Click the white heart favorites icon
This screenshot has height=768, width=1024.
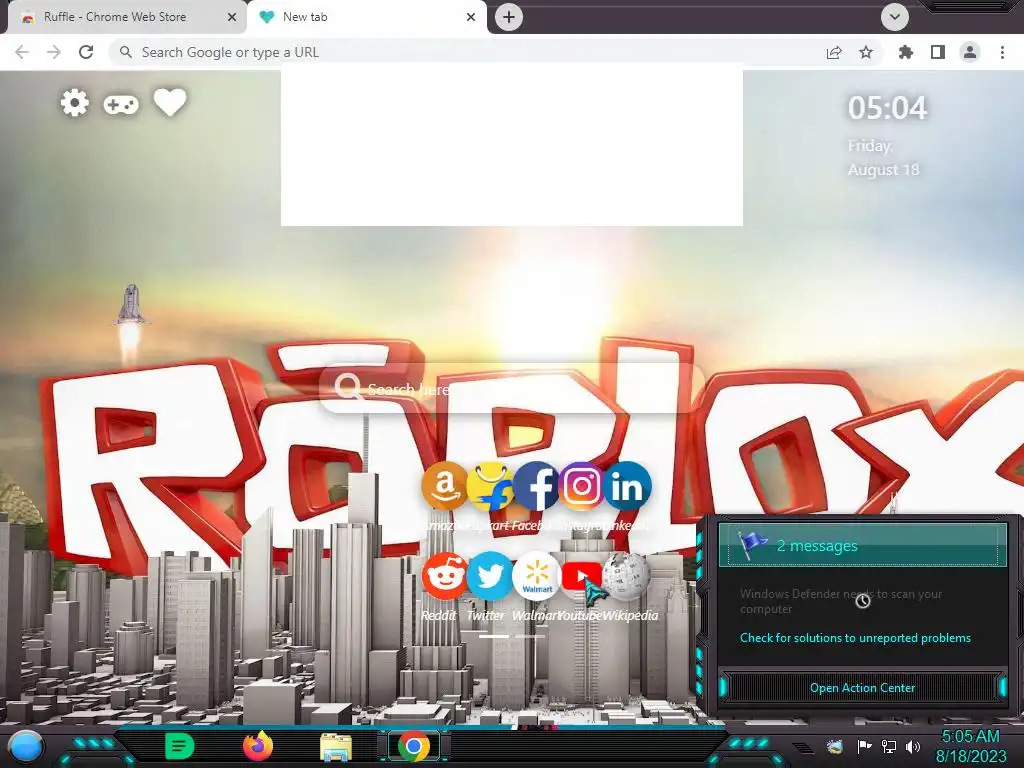click(170, 103)
